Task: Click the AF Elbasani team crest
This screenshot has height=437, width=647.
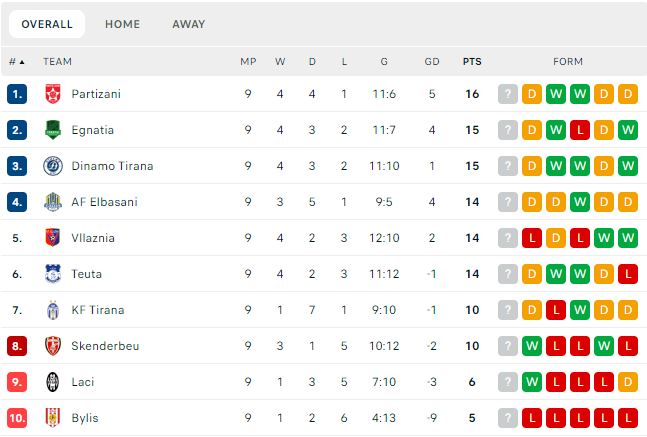Action: point(53,202)
